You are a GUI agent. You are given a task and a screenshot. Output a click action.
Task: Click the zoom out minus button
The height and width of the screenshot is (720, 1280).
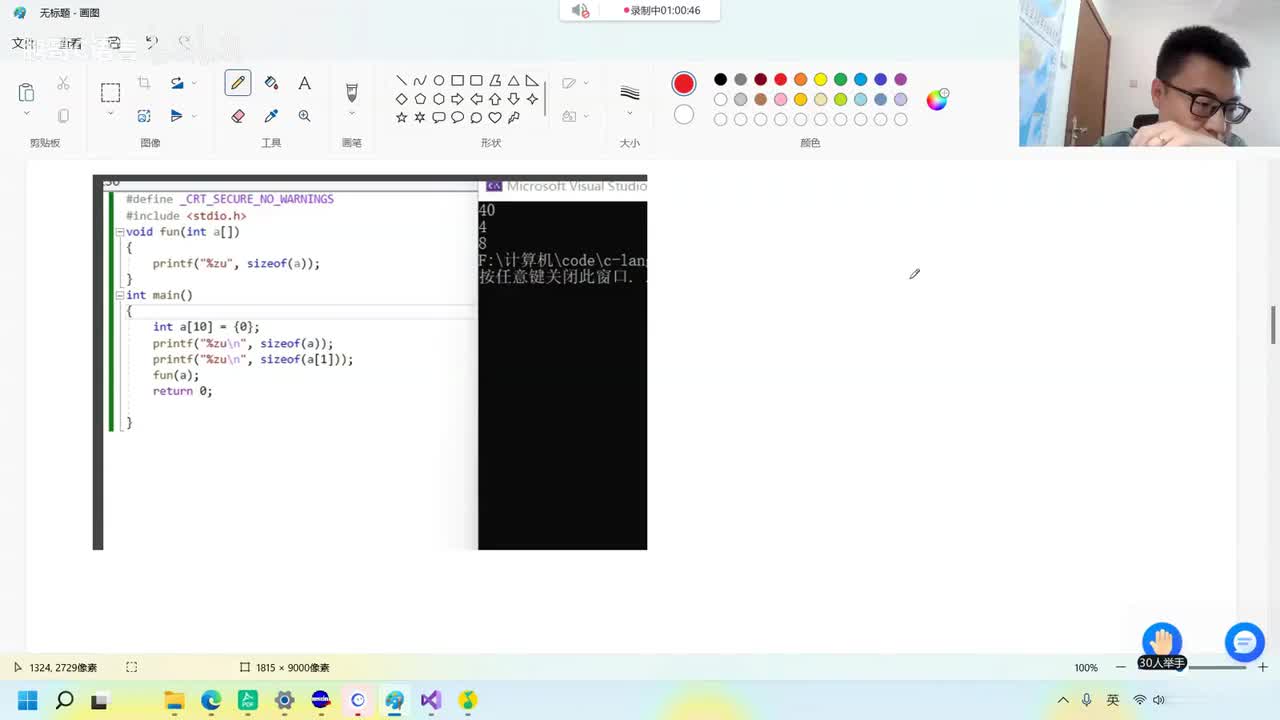[1120, 667]
